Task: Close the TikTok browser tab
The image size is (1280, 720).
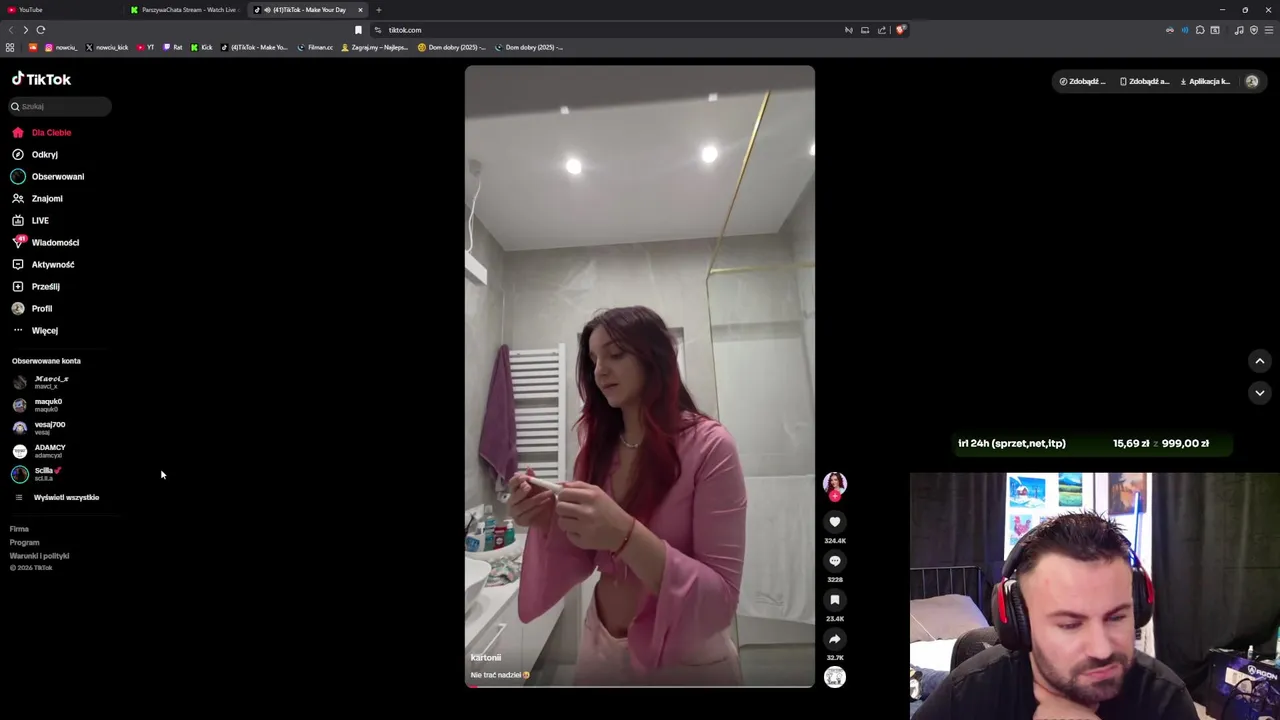Action: [360, 10]
